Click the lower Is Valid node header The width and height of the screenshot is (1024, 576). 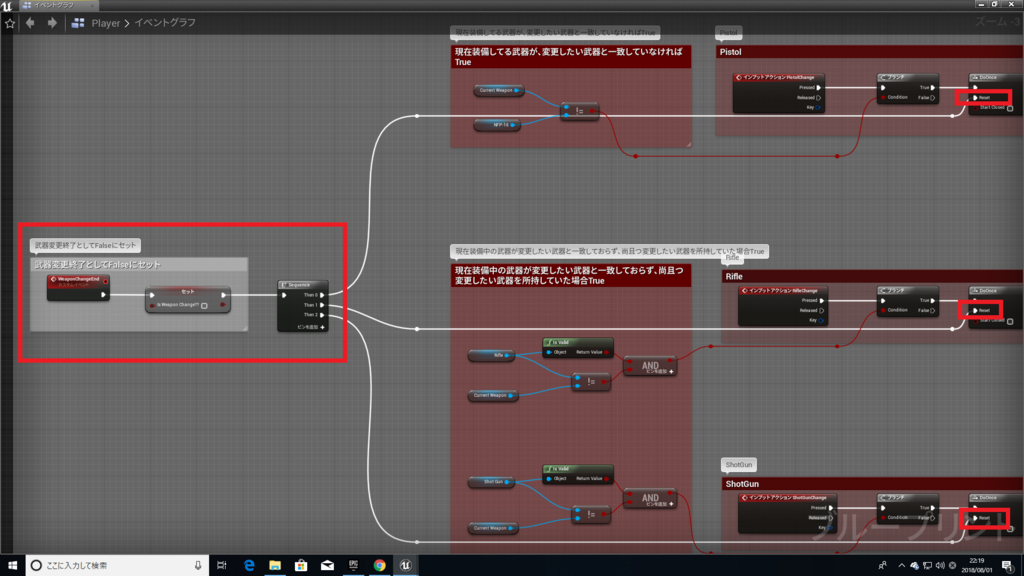click(577, 469)
